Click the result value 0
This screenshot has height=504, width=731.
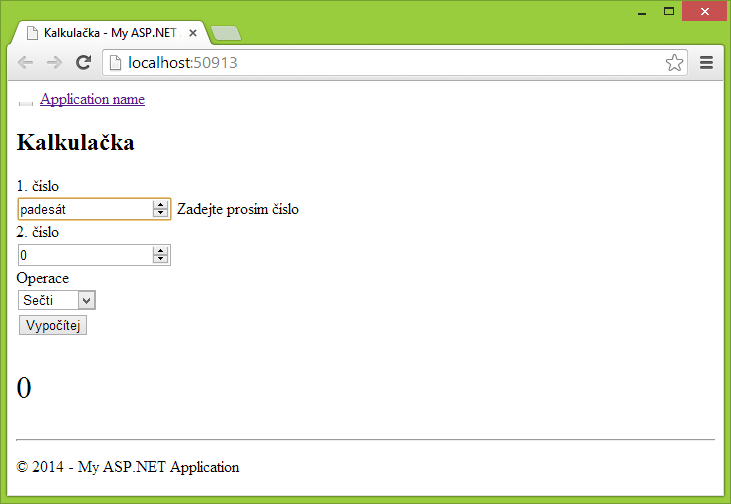click(x=24, y=388)
